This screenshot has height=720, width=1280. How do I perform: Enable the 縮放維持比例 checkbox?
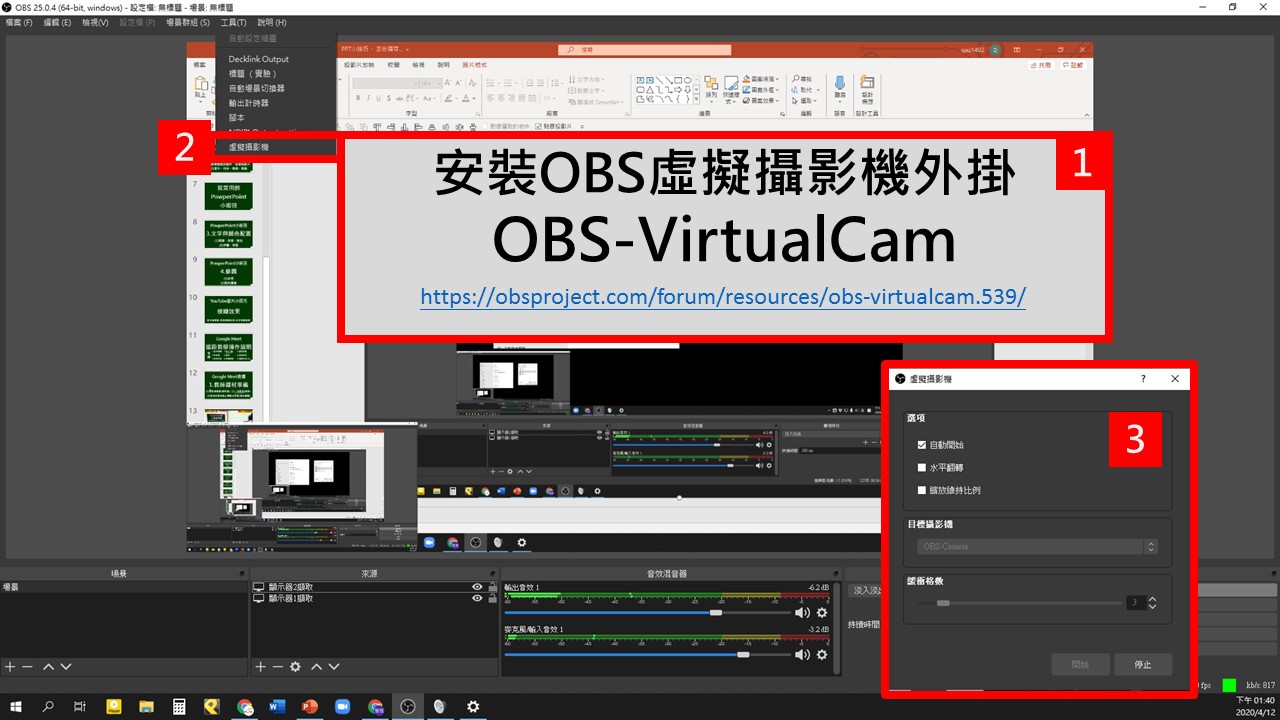pyautogui.click(x=922, y=490)
